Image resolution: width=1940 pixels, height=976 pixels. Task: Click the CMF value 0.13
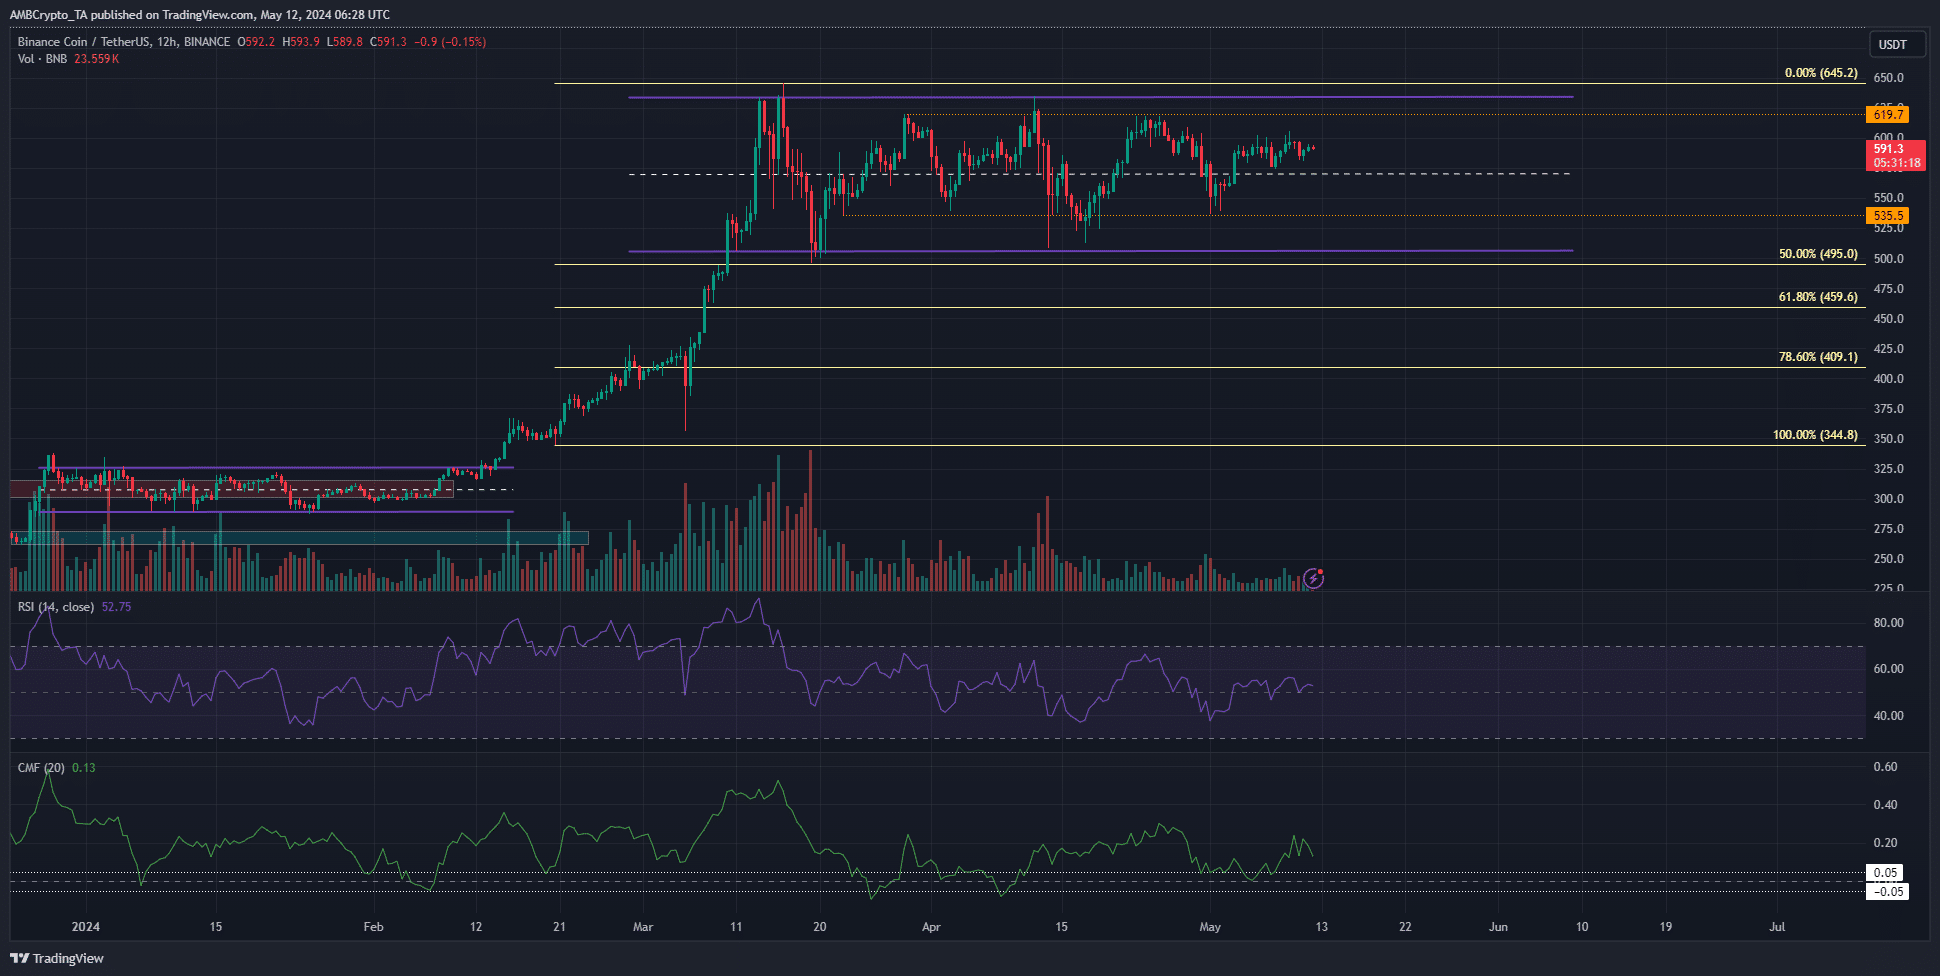click(84, 768)
